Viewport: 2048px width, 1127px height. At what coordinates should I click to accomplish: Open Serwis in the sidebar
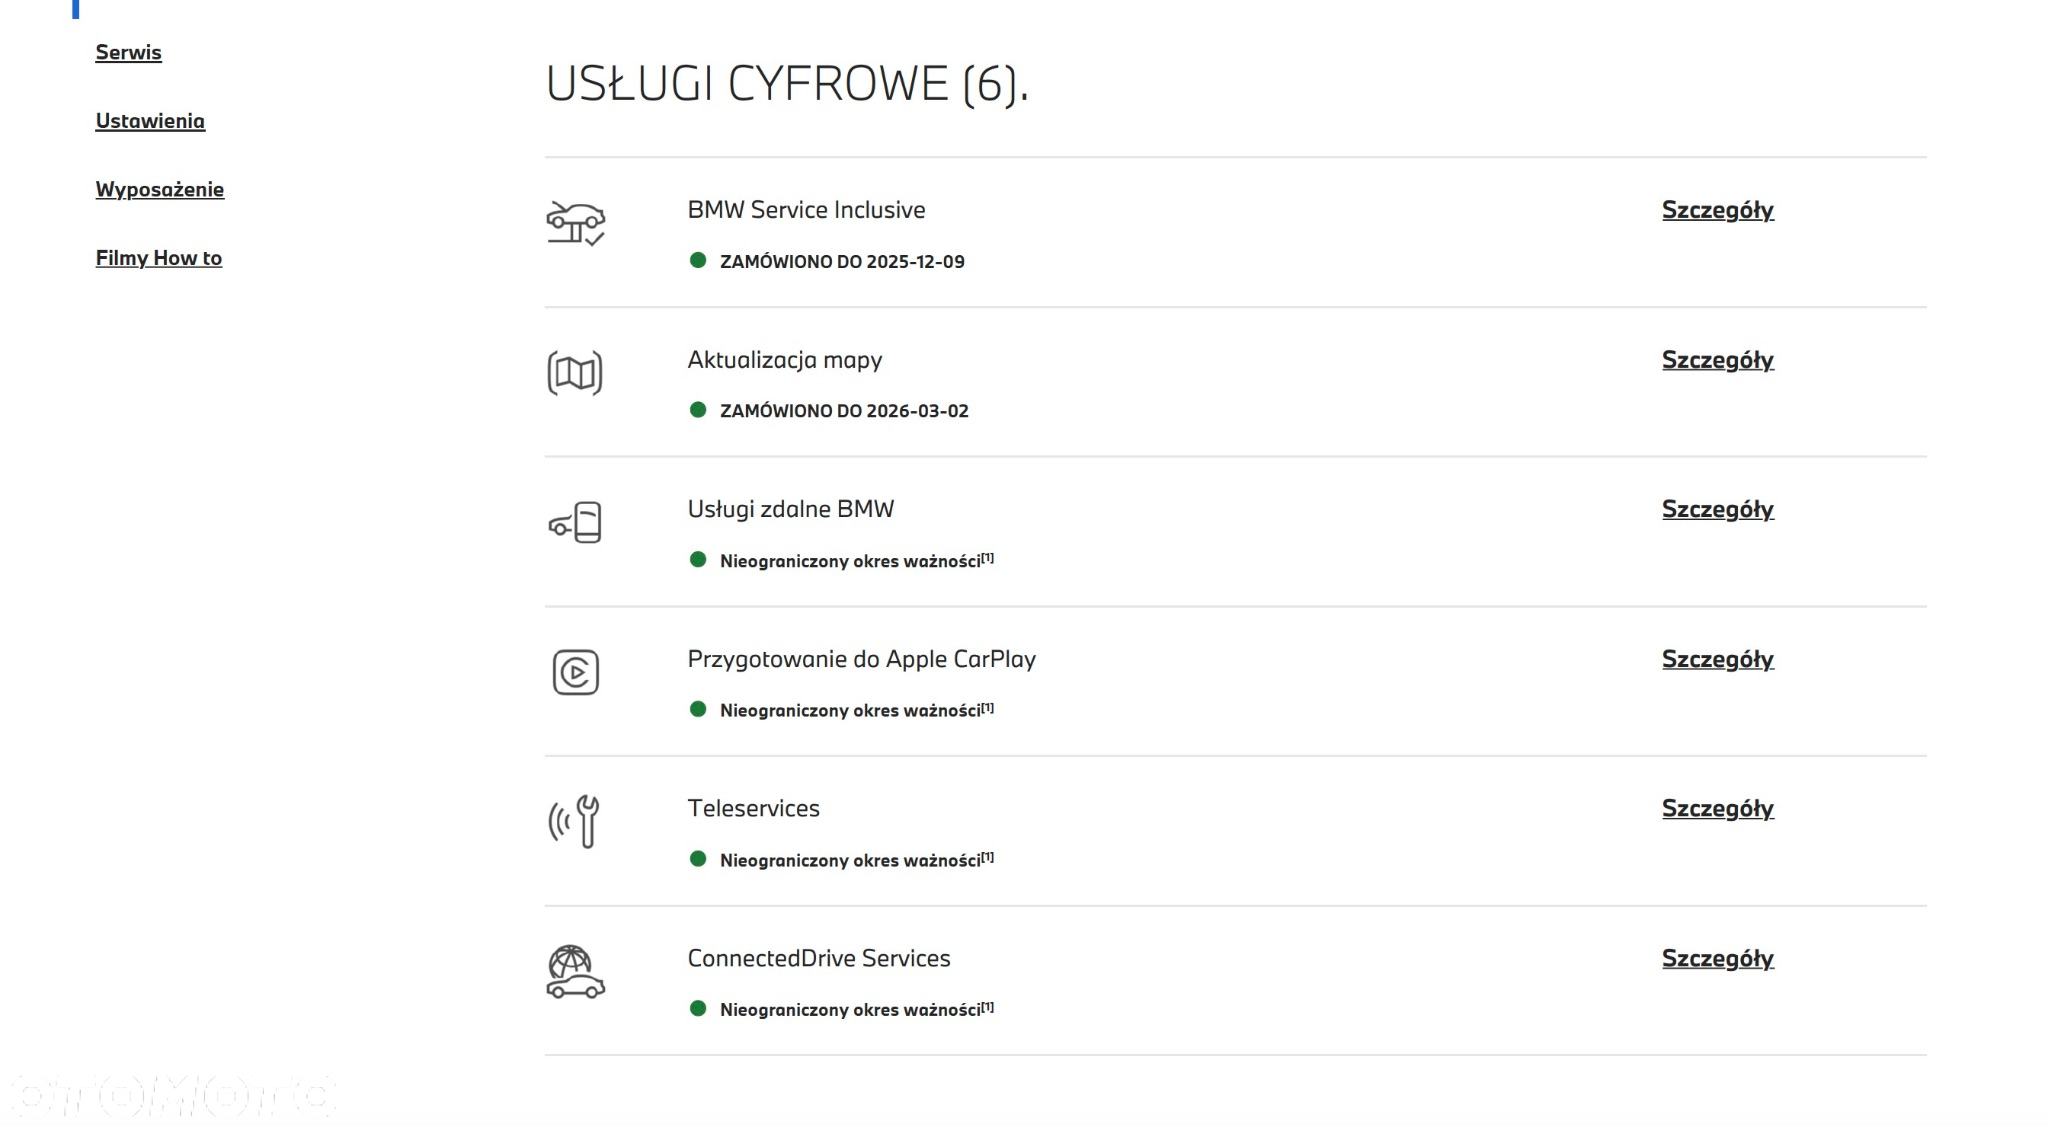[x=128, y=53]
